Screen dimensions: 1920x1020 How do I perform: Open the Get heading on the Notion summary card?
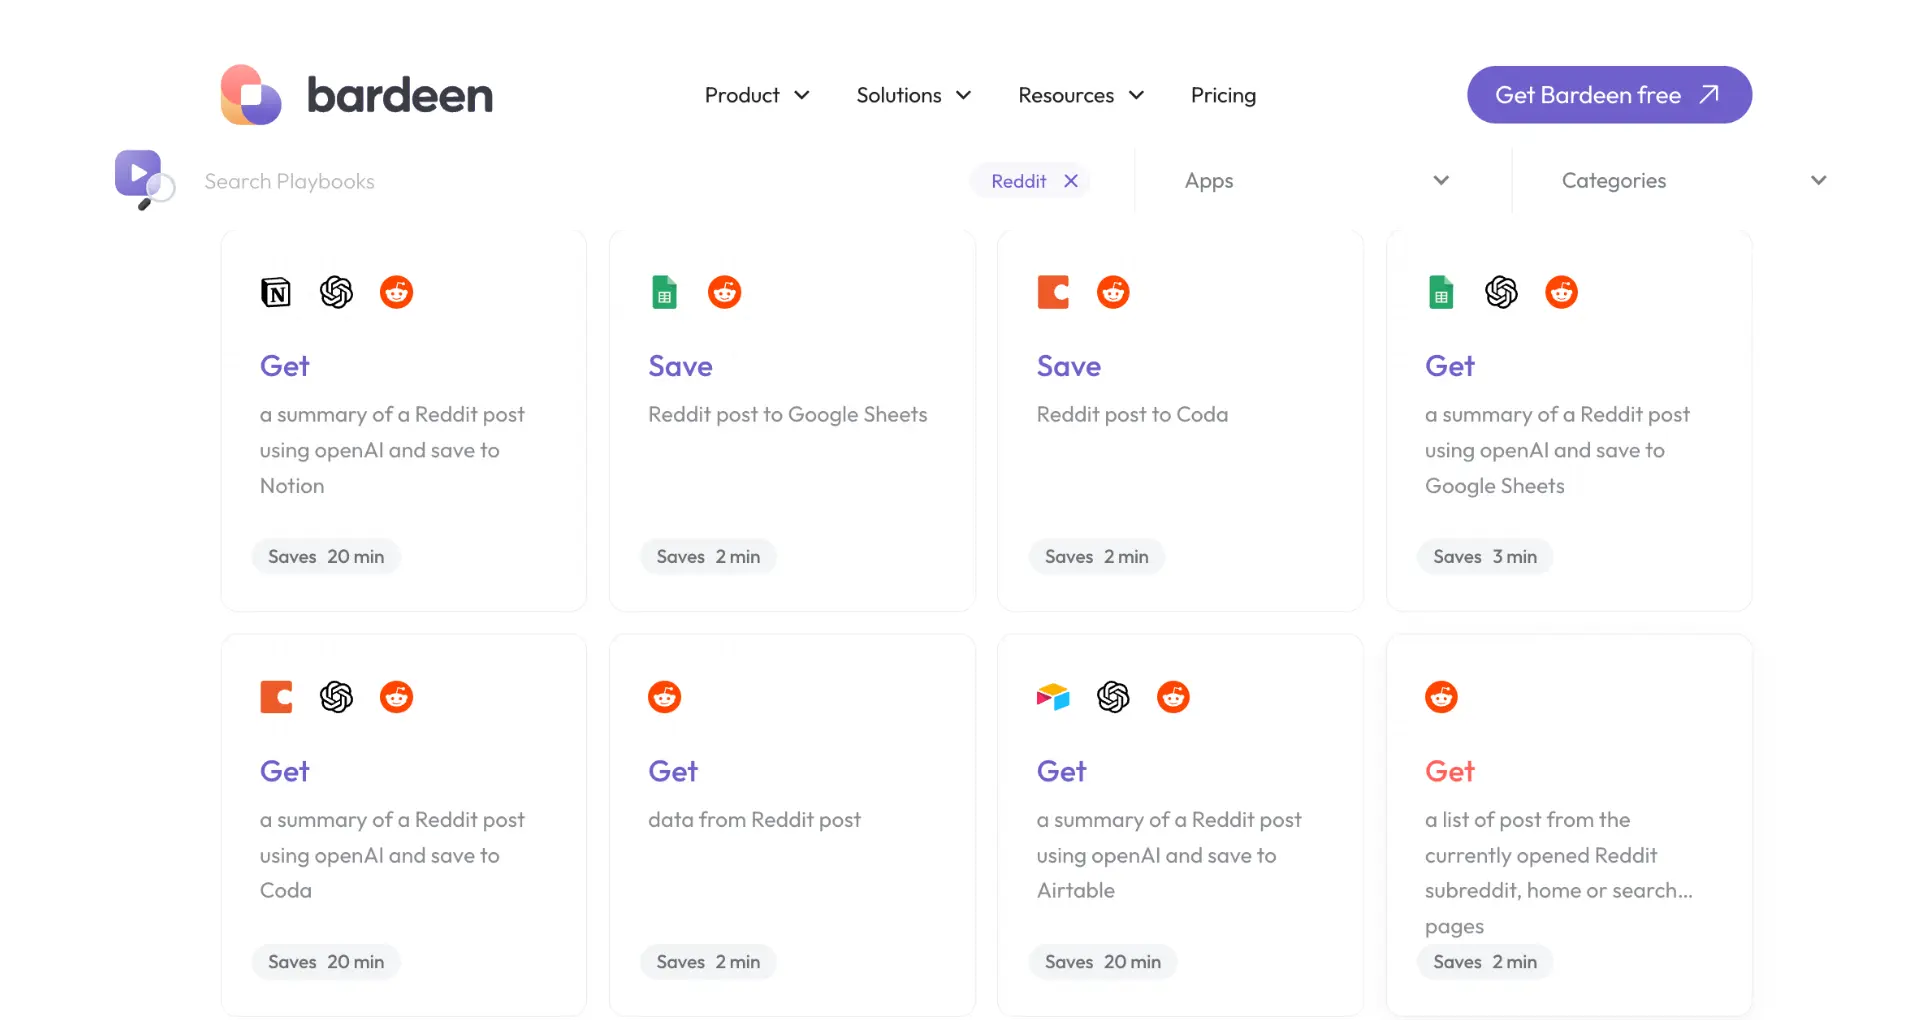point(285,366)
